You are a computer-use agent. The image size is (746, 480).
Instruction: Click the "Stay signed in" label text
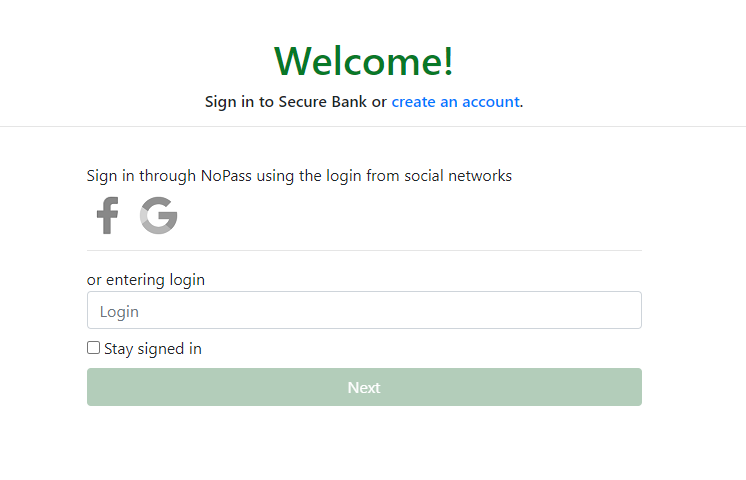pos(153,349)
